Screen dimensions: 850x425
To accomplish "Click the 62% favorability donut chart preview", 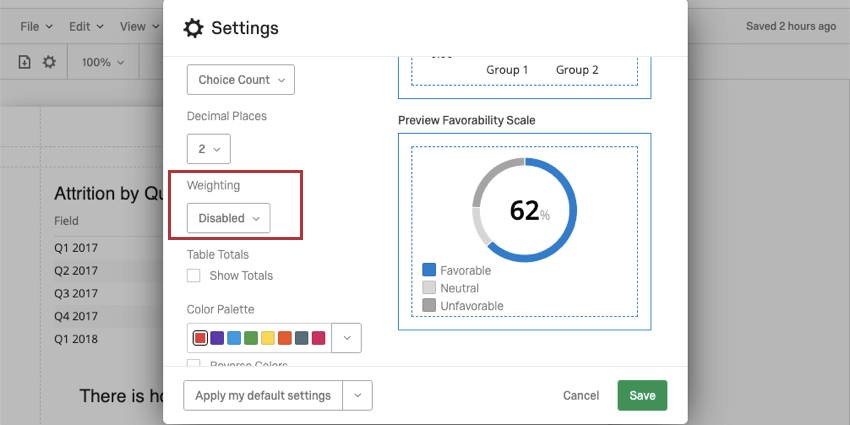I will [x=524, y=210].
